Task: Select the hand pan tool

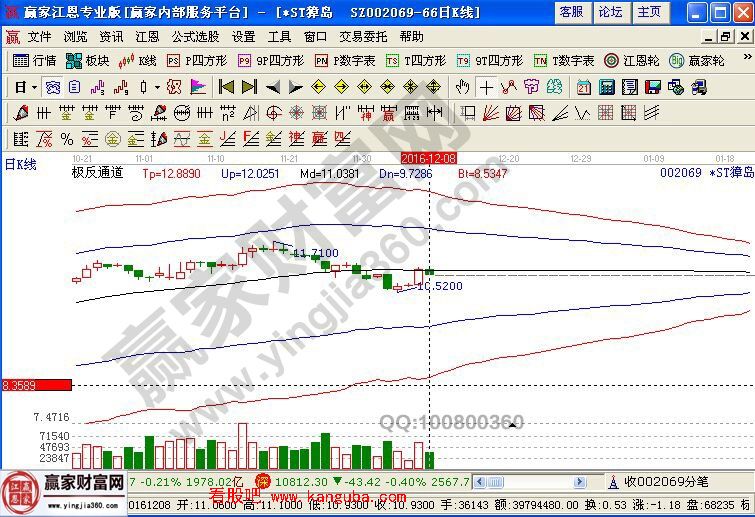Action: point(463,87)
